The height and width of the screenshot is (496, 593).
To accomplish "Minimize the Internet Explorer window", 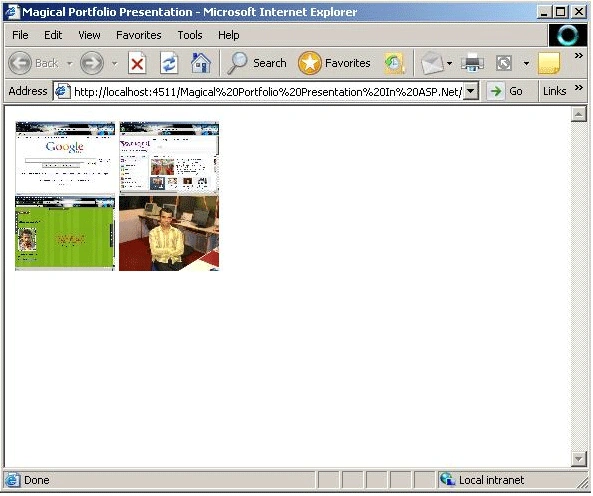I will (x=544, y=12).
